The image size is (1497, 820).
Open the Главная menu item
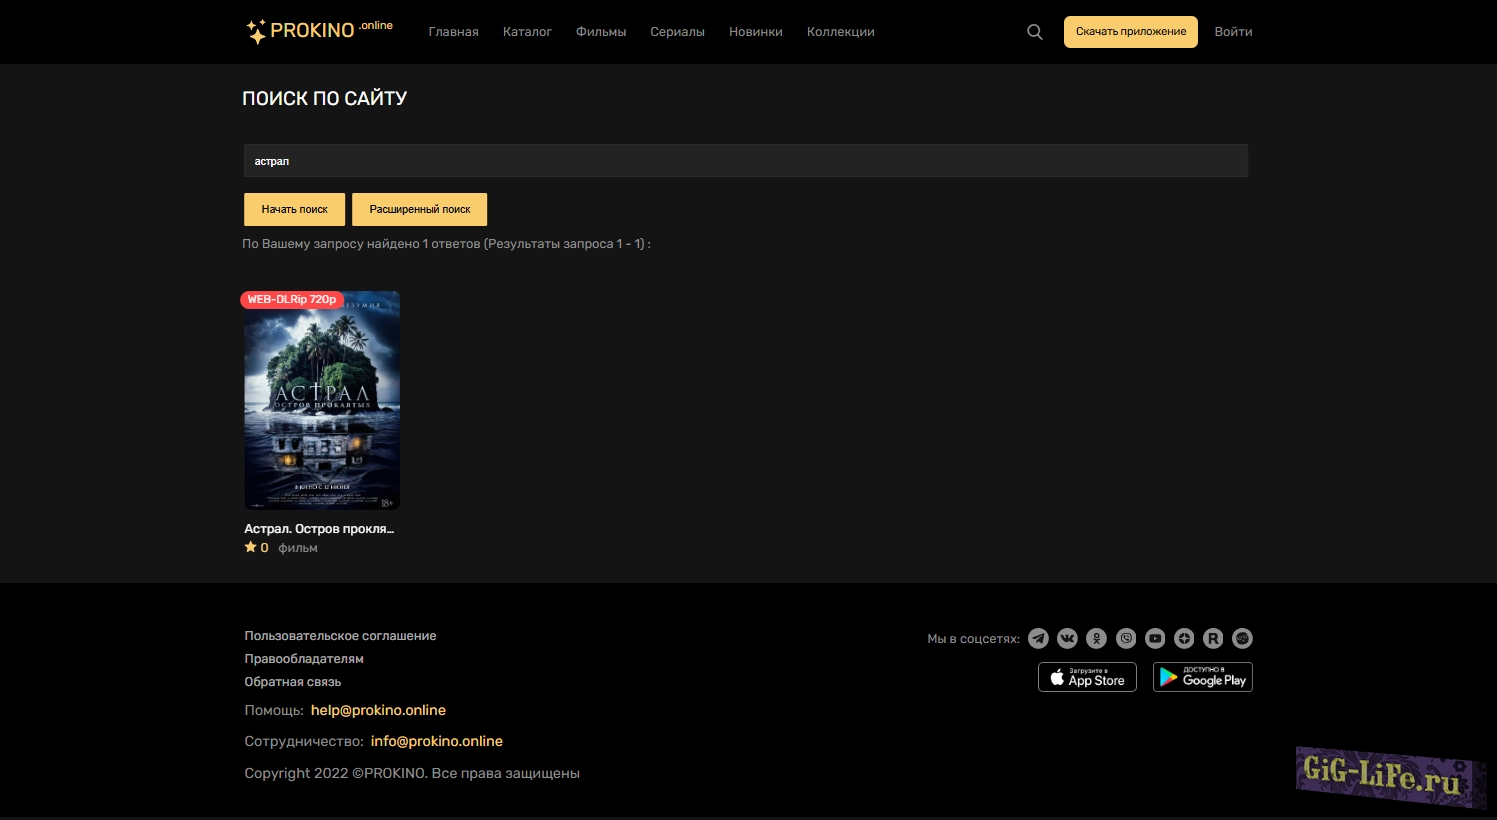[453, 32]
